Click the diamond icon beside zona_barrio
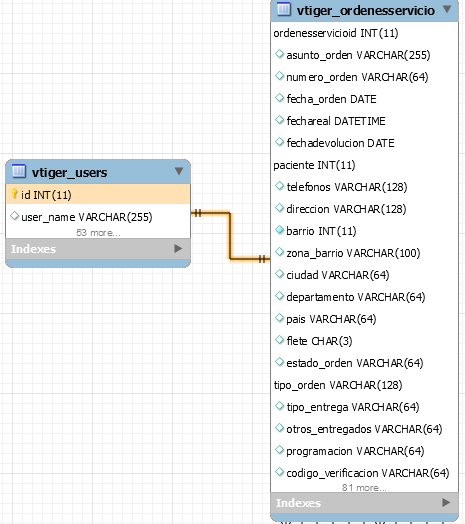Viewport: 465px width, 524px height. 279,252
